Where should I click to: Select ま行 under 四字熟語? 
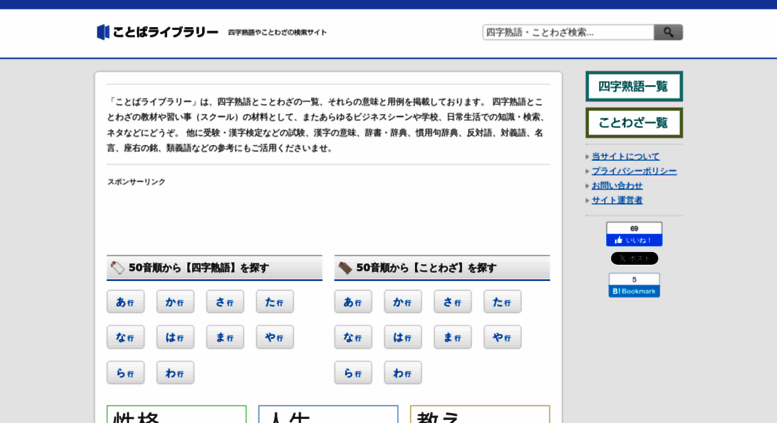click(225, 337)
